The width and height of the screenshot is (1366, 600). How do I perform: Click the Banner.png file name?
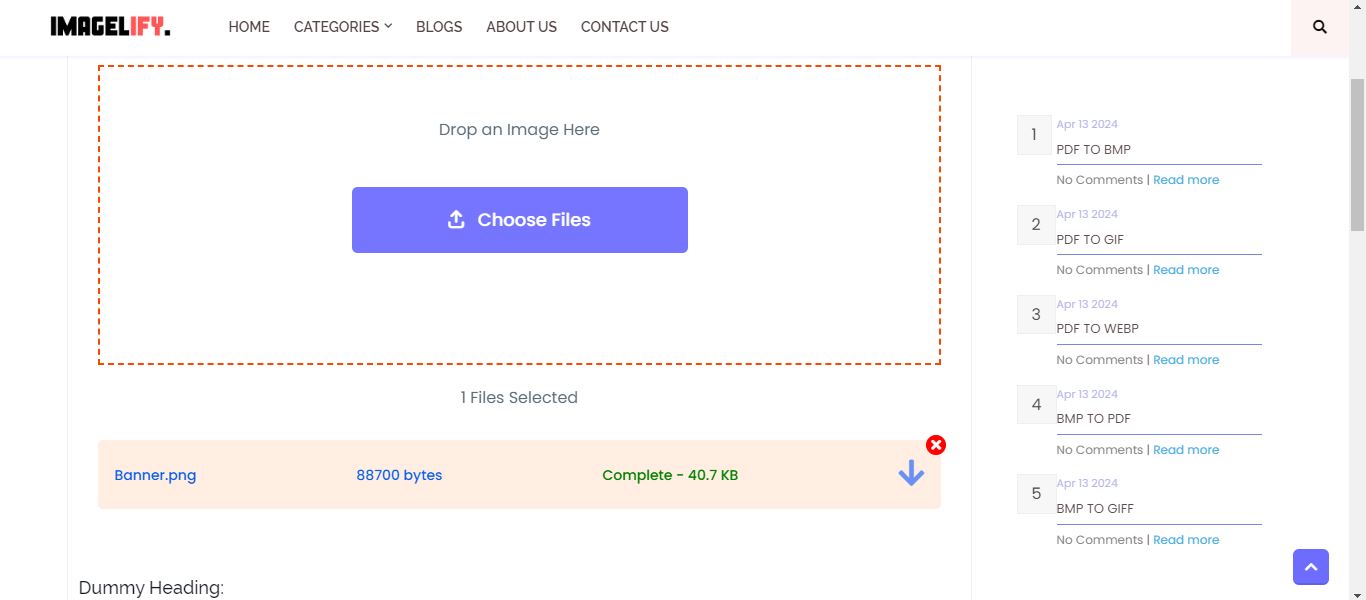click(155, 474)
